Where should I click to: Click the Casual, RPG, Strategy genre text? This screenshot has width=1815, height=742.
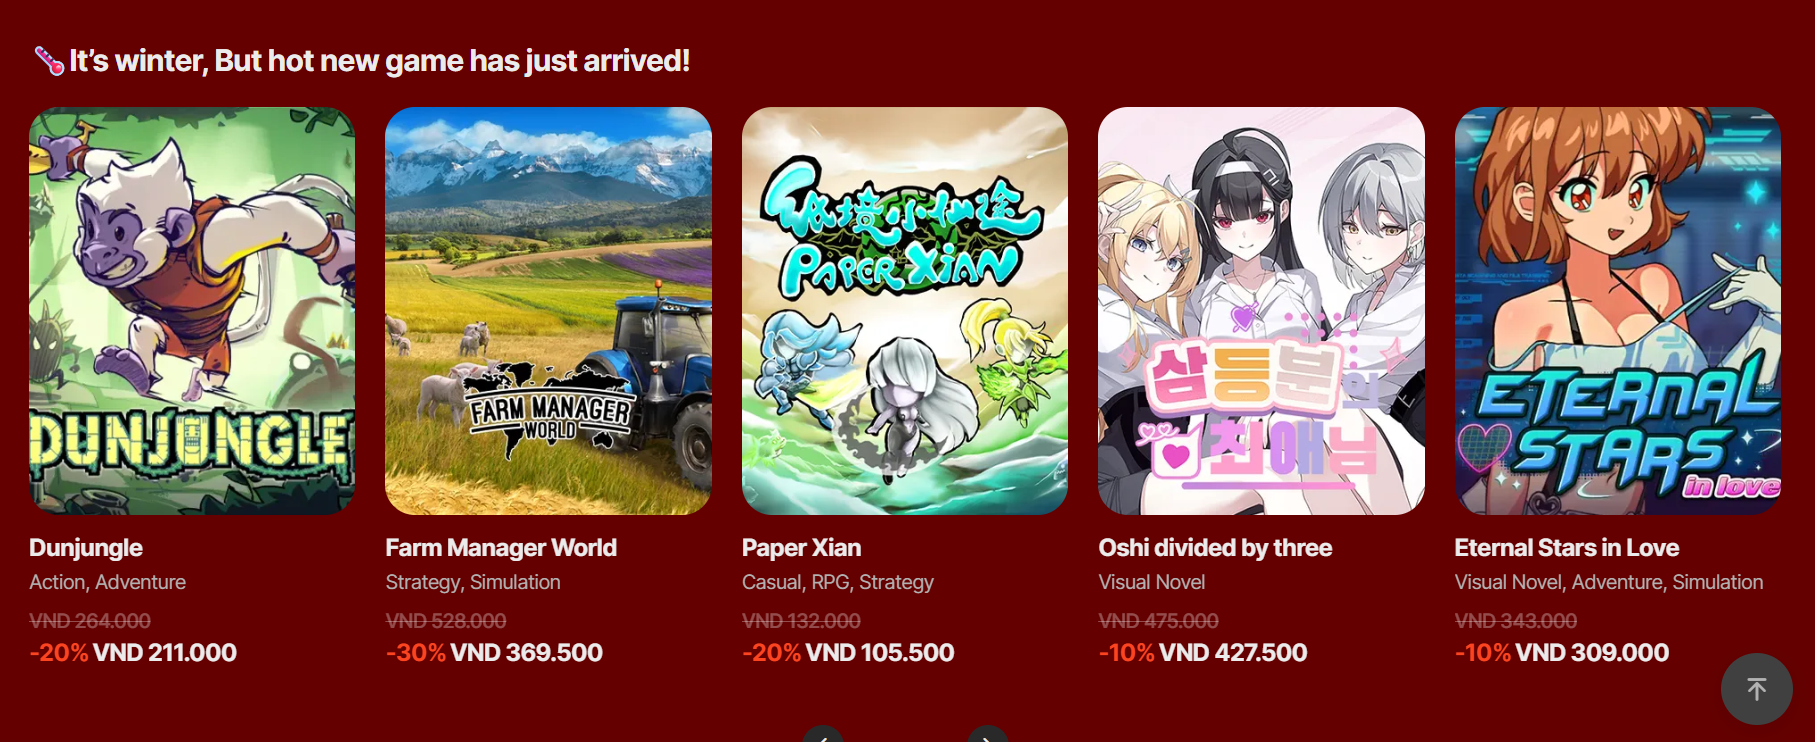(838, 582)
